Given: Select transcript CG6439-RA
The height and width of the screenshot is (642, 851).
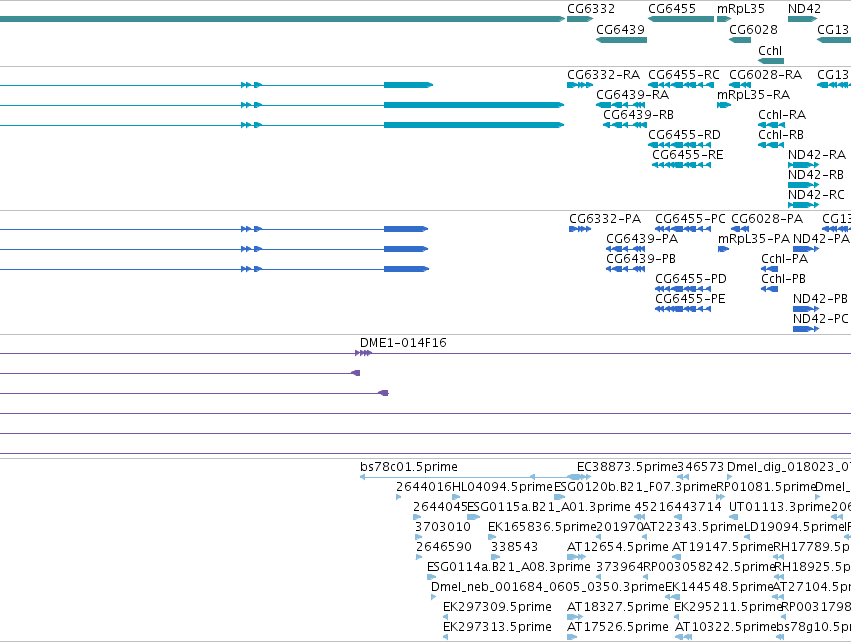Looking at the screenshot, I should point(632,94).
